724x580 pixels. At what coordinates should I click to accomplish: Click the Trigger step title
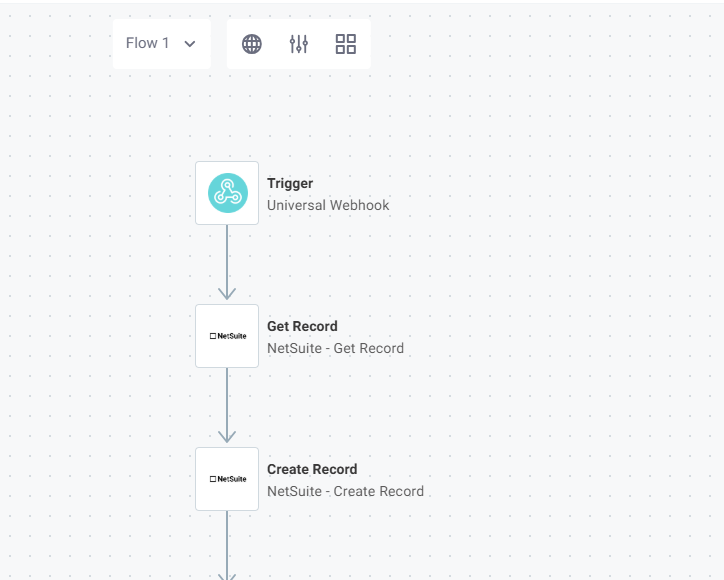click(290, 184)
